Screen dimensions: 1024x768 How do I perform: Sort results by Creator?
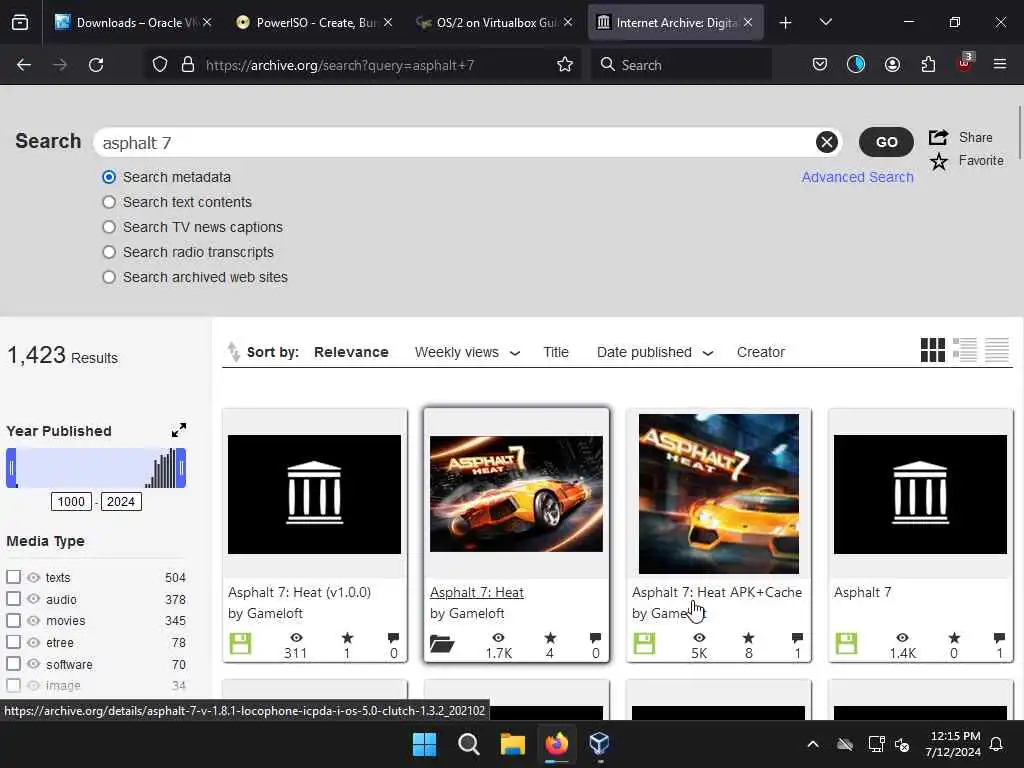pos(760,352)
